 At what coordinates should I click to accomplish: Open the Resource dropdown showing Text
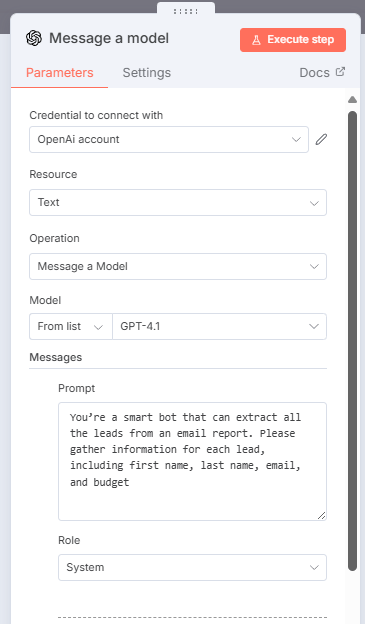[178, 203]
